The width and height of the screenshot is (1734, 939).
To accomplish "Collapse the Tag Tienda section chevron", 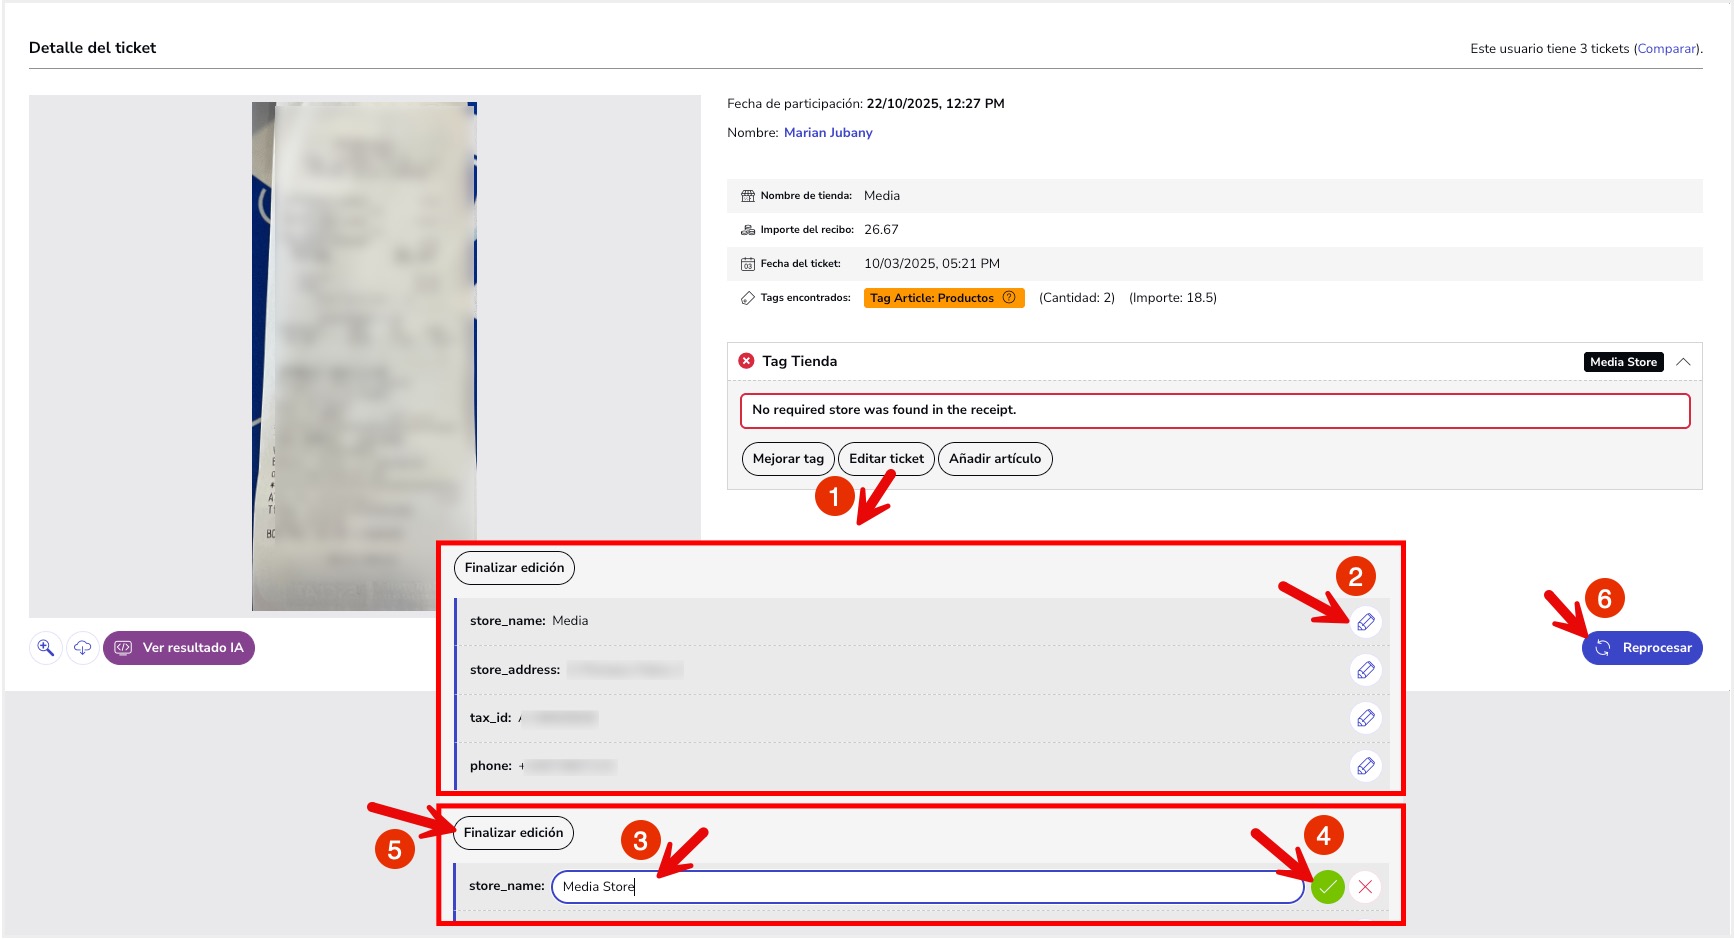I will pos(1683,362).
